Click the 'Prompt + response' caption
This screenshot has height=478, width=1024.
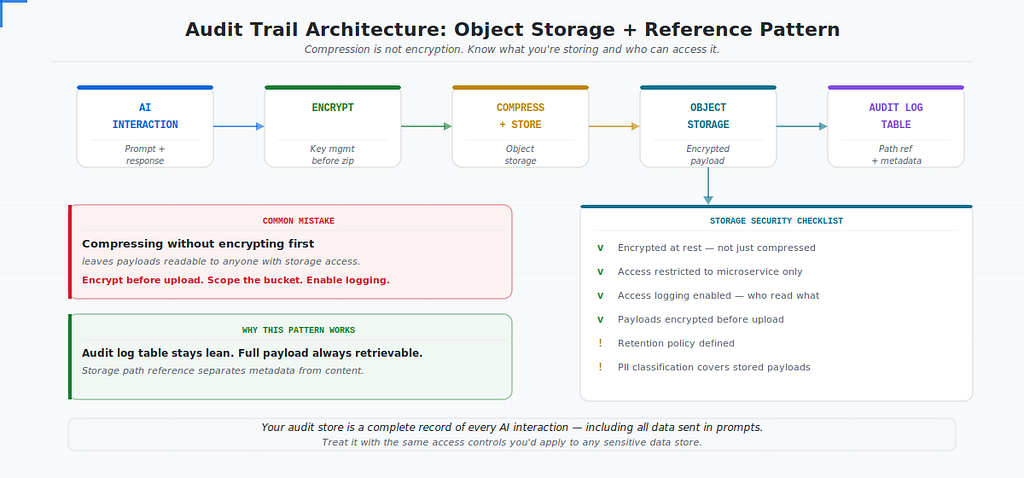145,155
